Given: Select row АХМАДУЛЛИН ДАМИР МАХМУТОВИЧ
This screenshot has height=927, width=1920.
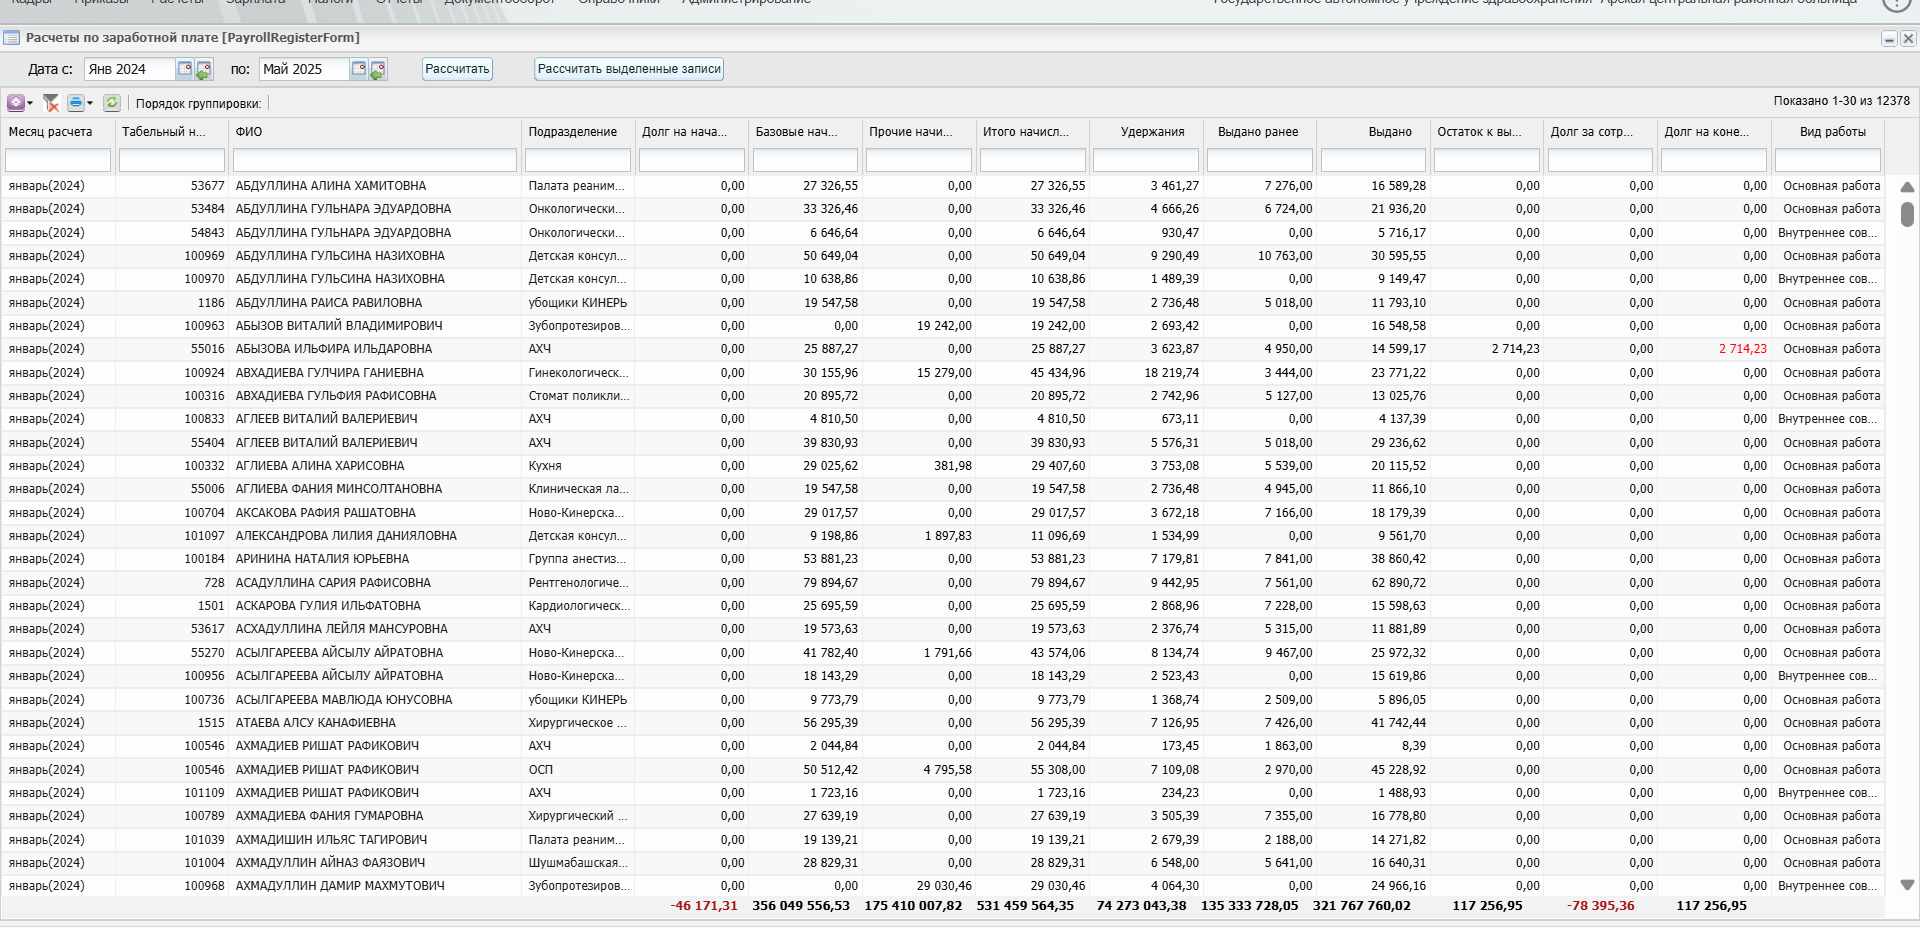Looking at the screenshot, I should (943, 886).
